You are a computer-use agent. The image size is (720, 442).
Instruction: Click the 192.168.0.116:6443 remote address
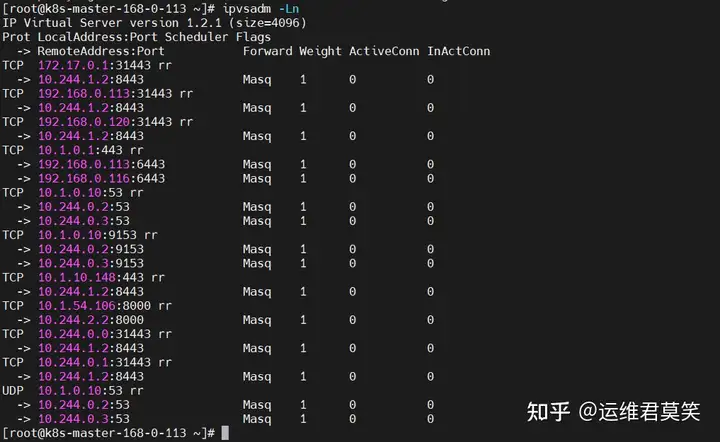pos(101,179)
